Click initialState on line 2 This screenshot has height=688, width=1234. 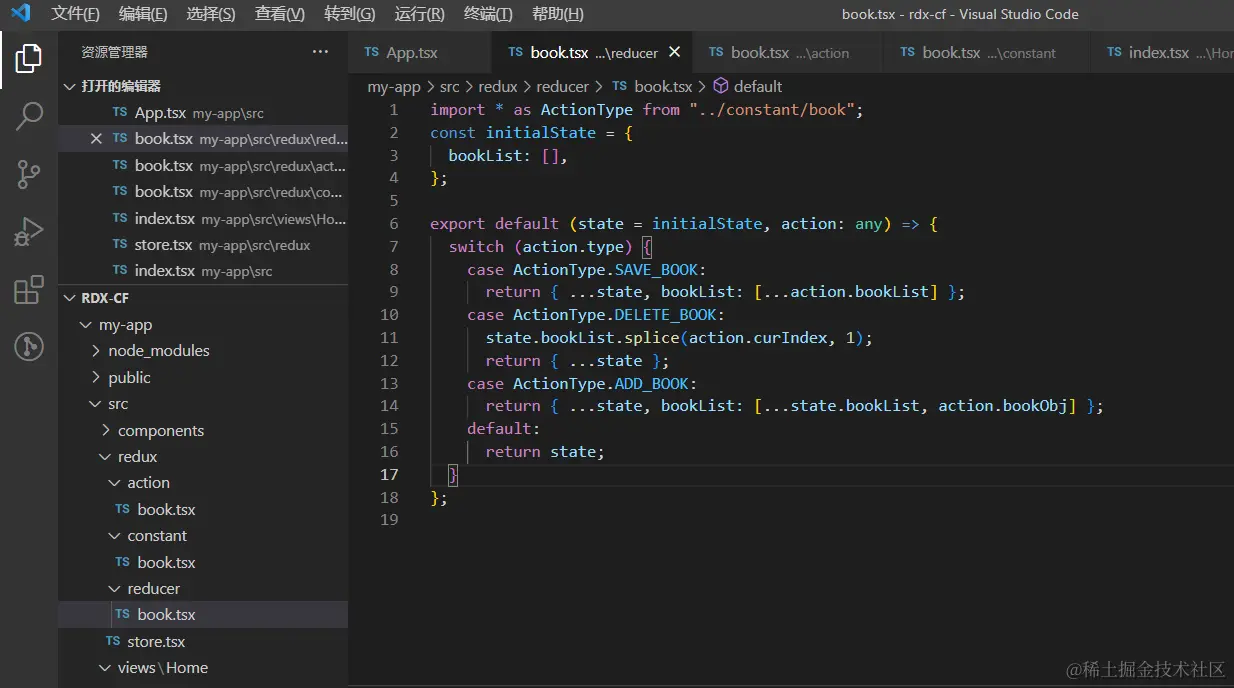(541, 133)
